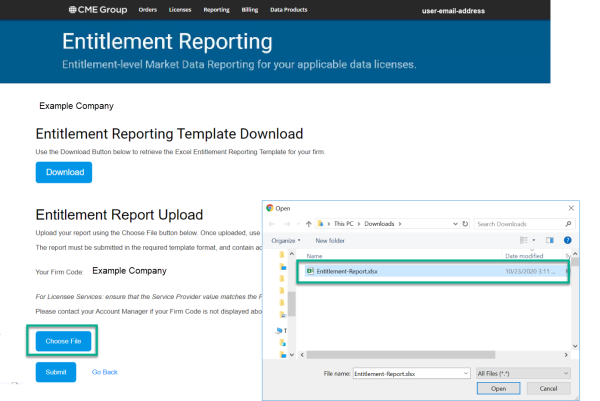Click the Up folder arrow in dialog
600x401 pixels.
(308, 224)
